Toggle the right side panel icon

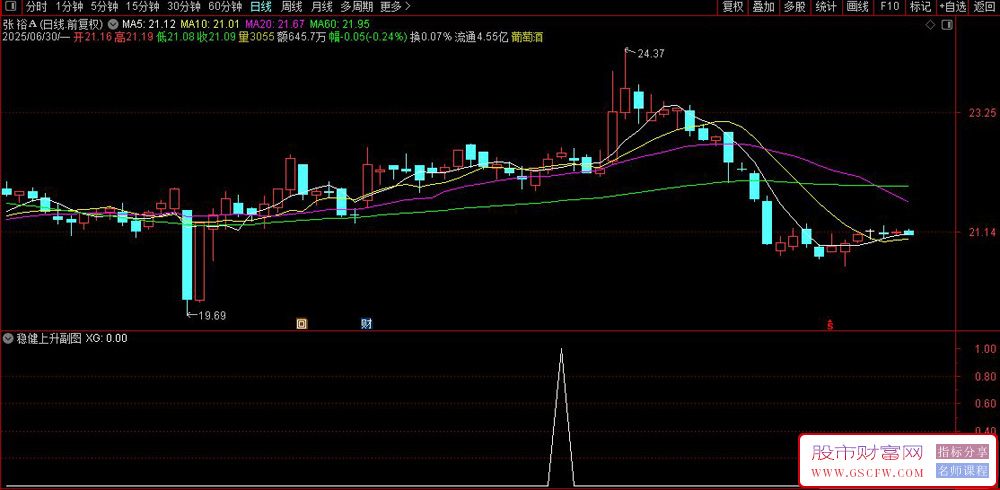[947, 25]
